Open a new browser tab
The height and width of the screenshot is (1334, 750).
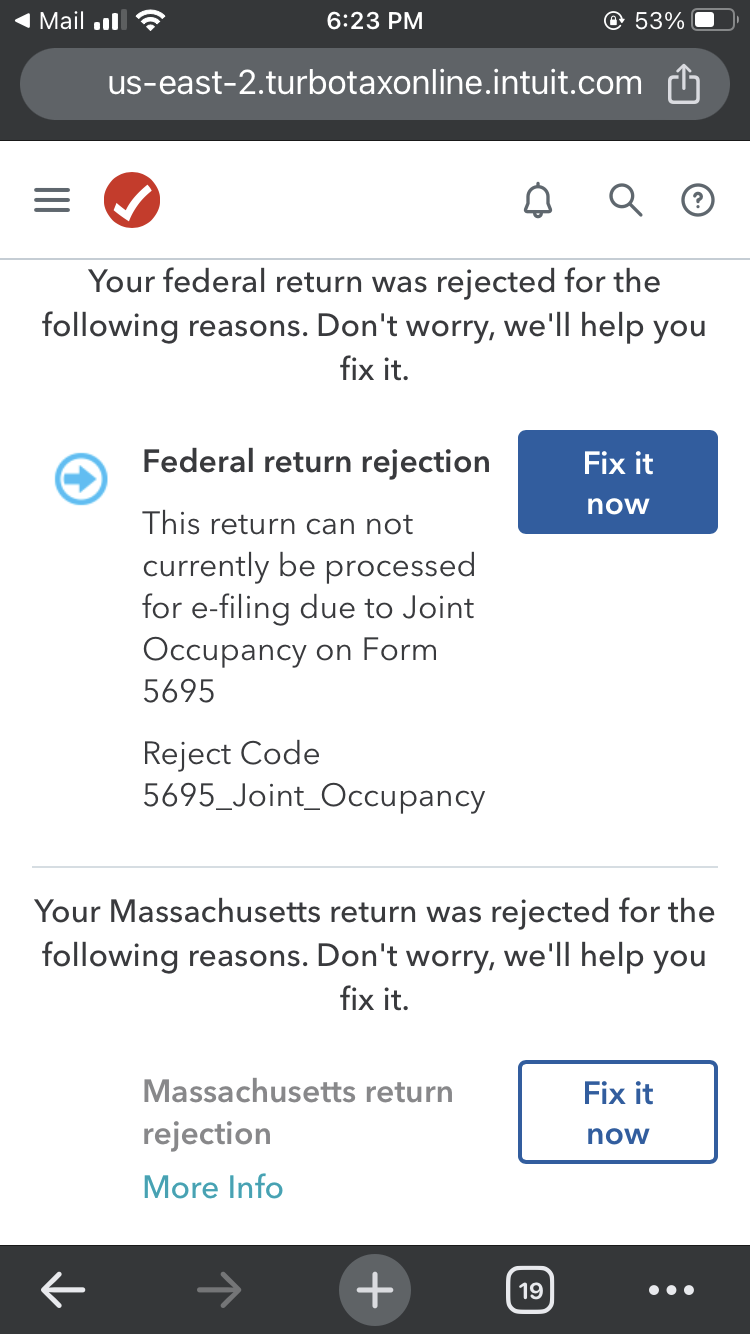[x=374, y=1289]
